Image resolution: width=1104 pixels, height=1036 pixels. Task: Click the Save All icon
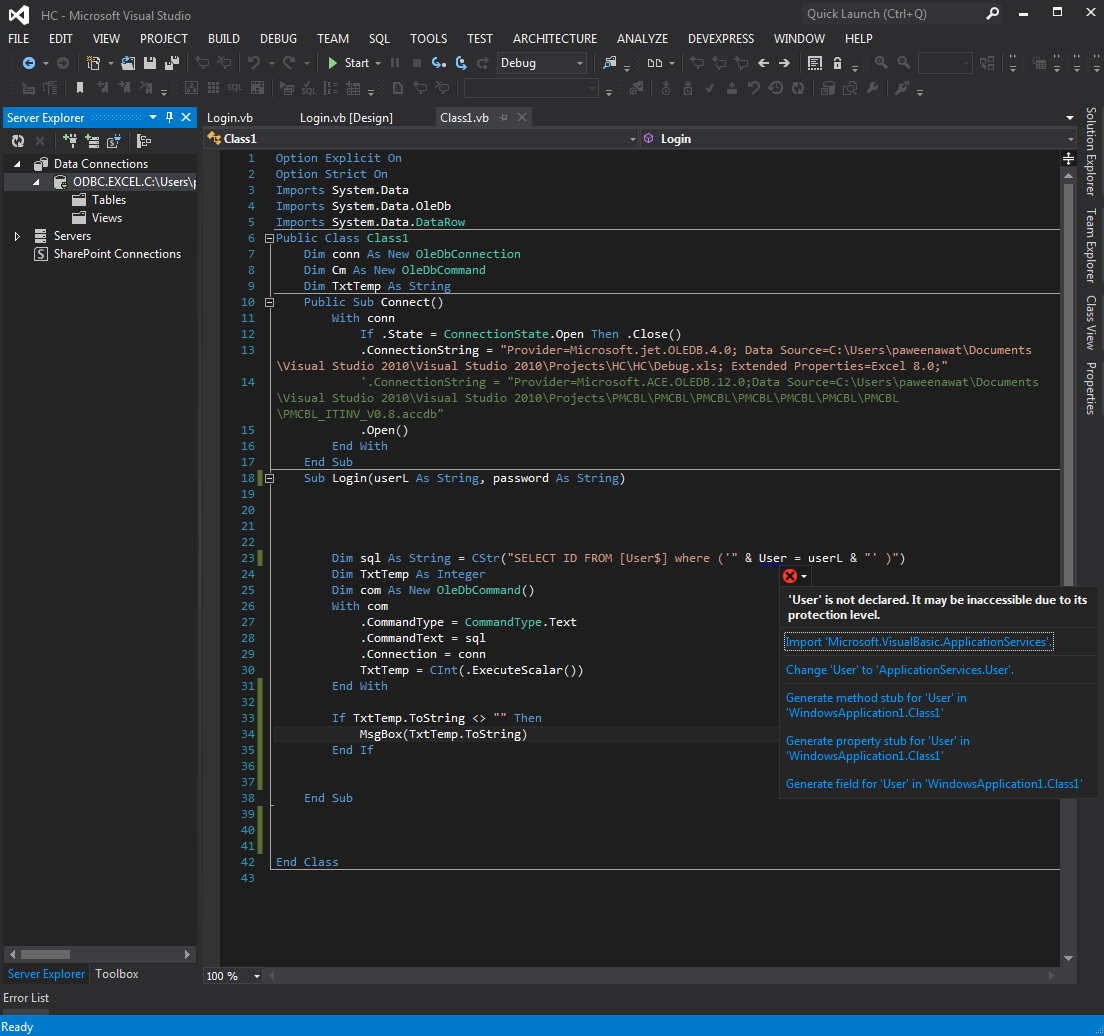coord(172,63)
